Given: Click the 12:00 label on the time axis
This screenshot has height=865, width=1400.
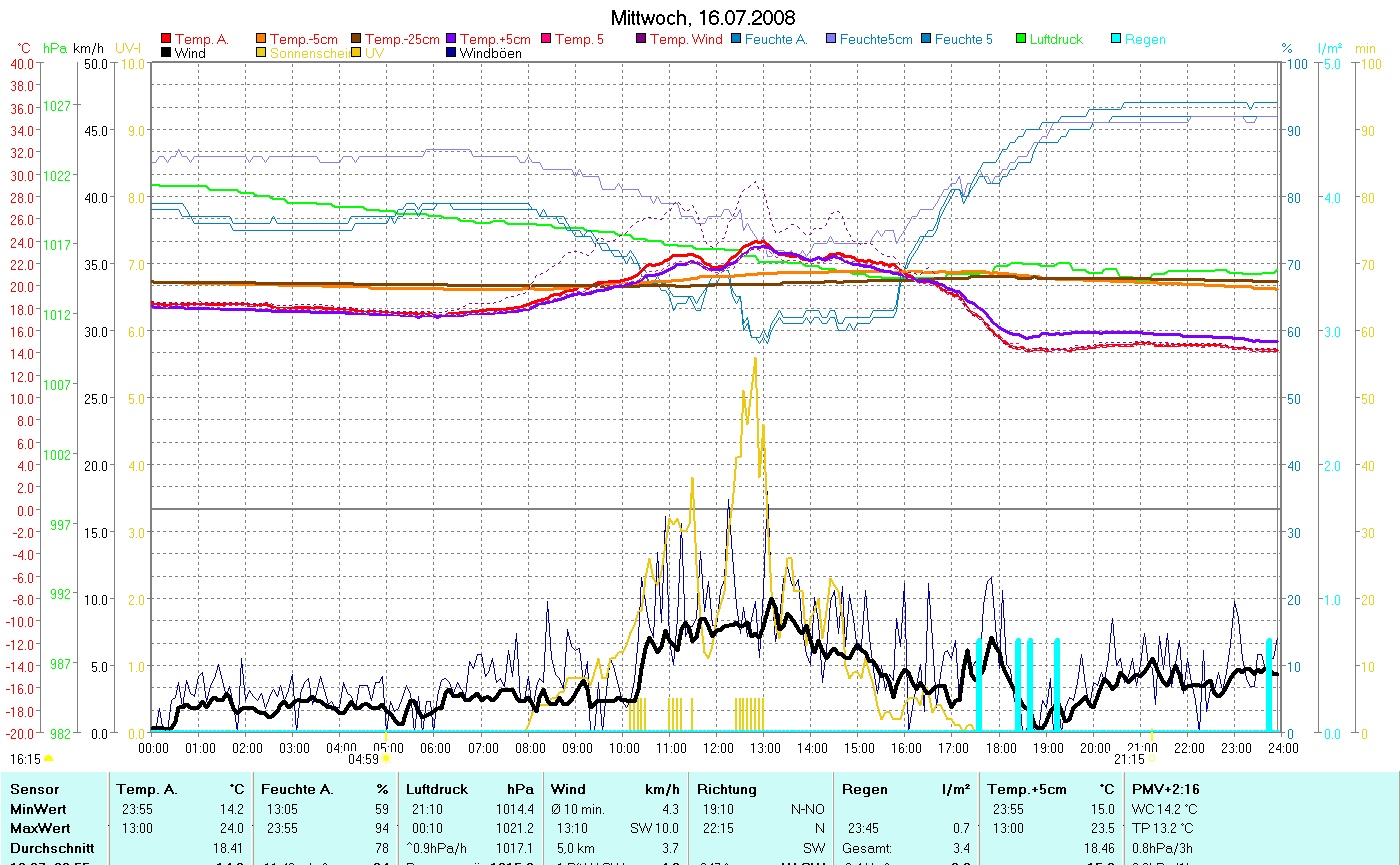Looking at the screenshot, I should 718,747.
